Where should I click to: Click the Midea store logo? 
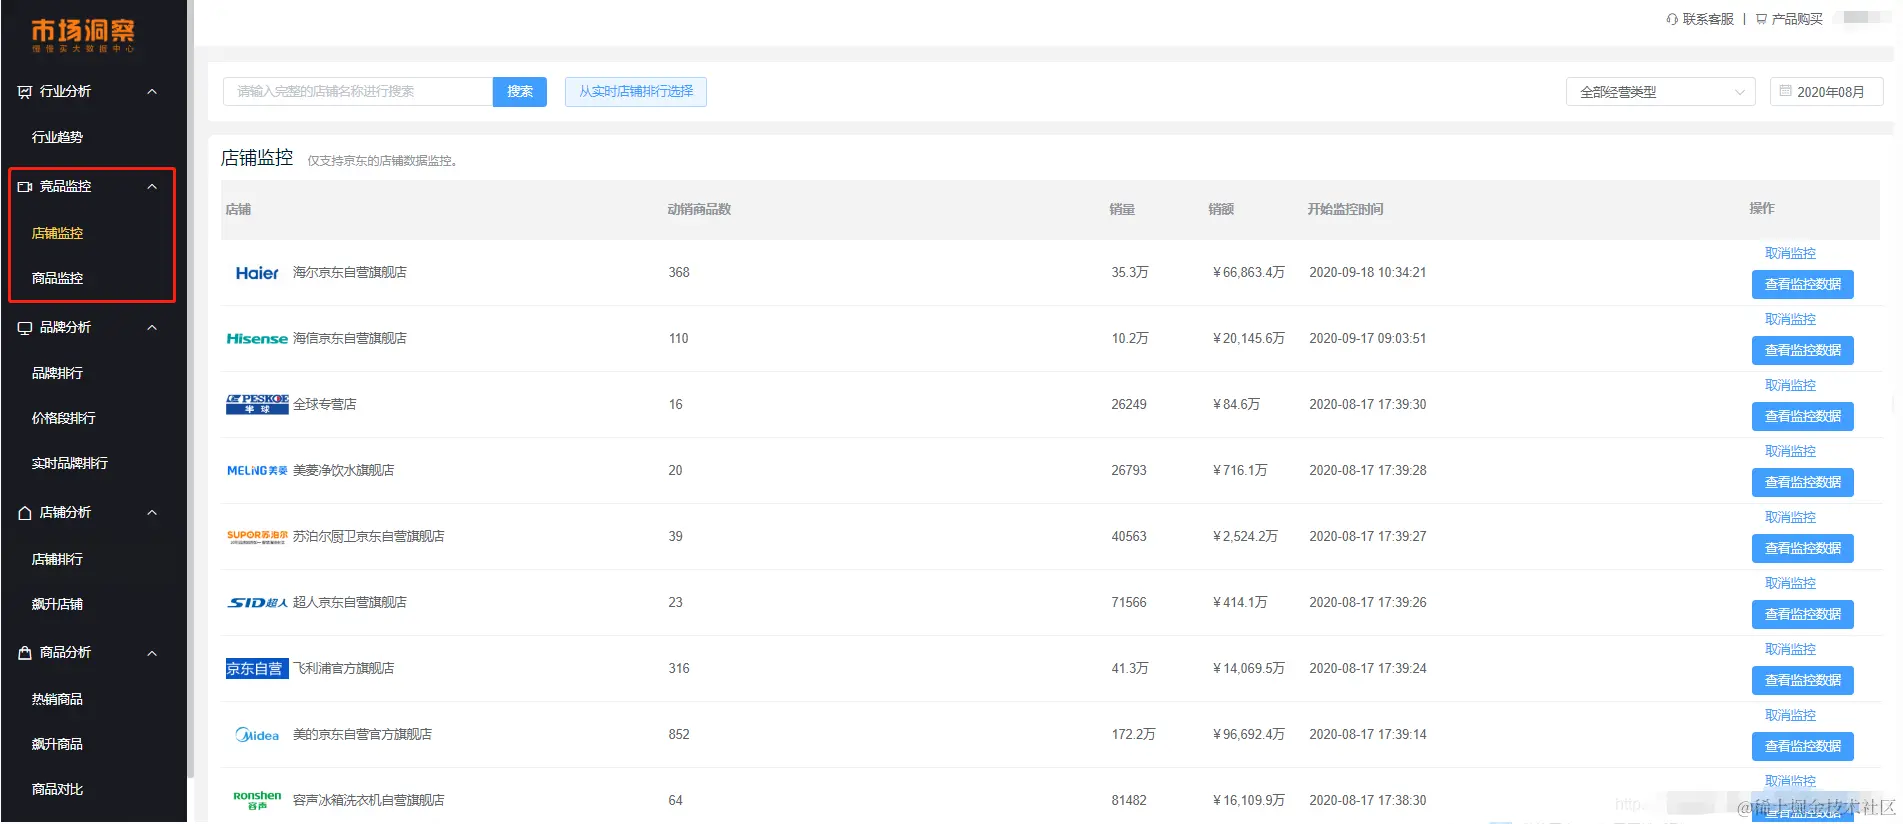click(257, 735)
